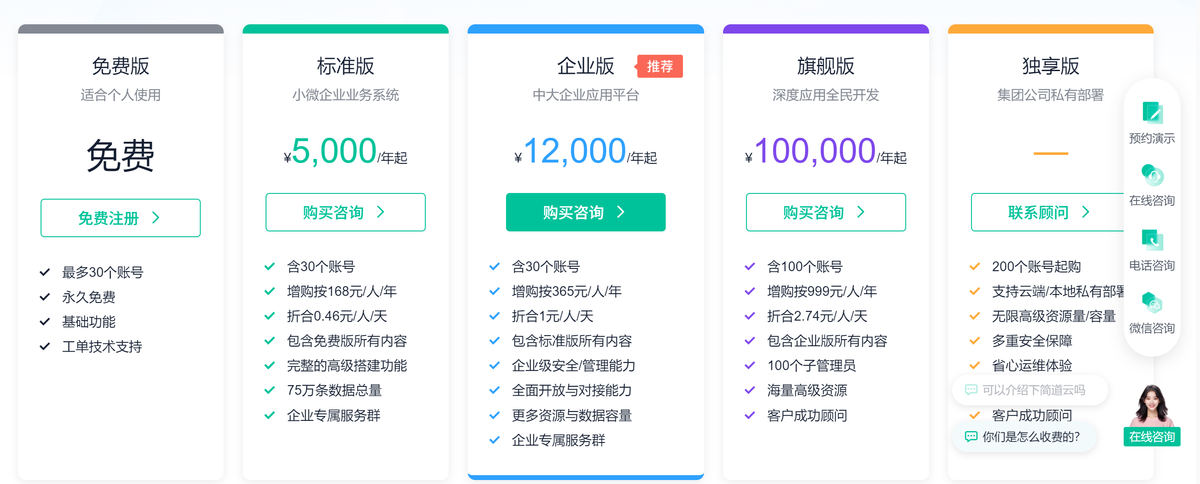Open the 微信咨询 icon in sidebar
This screenshot has width=1200, height=484.
point(1152,302)
